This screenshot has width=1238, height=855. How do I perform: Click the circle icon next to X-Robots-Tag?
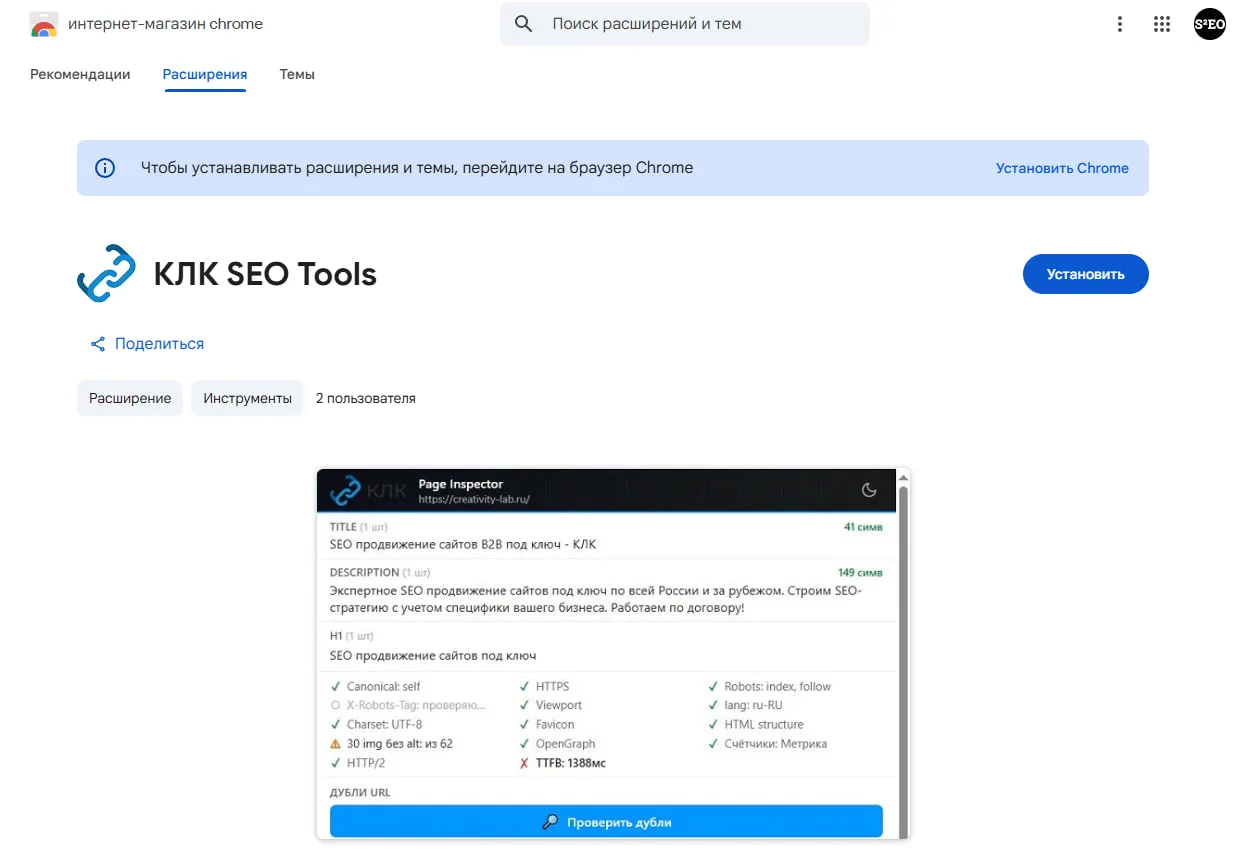336,706
